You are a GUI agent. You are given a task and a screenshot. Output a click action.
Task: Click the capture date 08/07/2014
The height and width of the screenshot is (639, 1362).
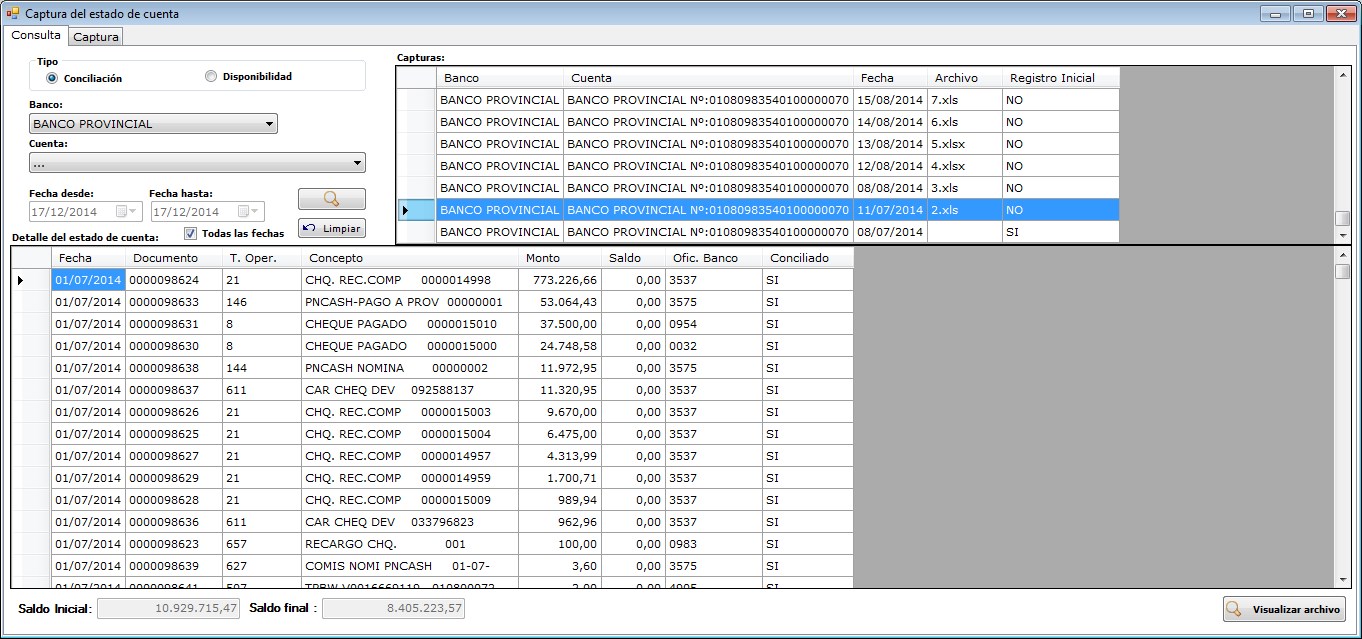point(889,232)
